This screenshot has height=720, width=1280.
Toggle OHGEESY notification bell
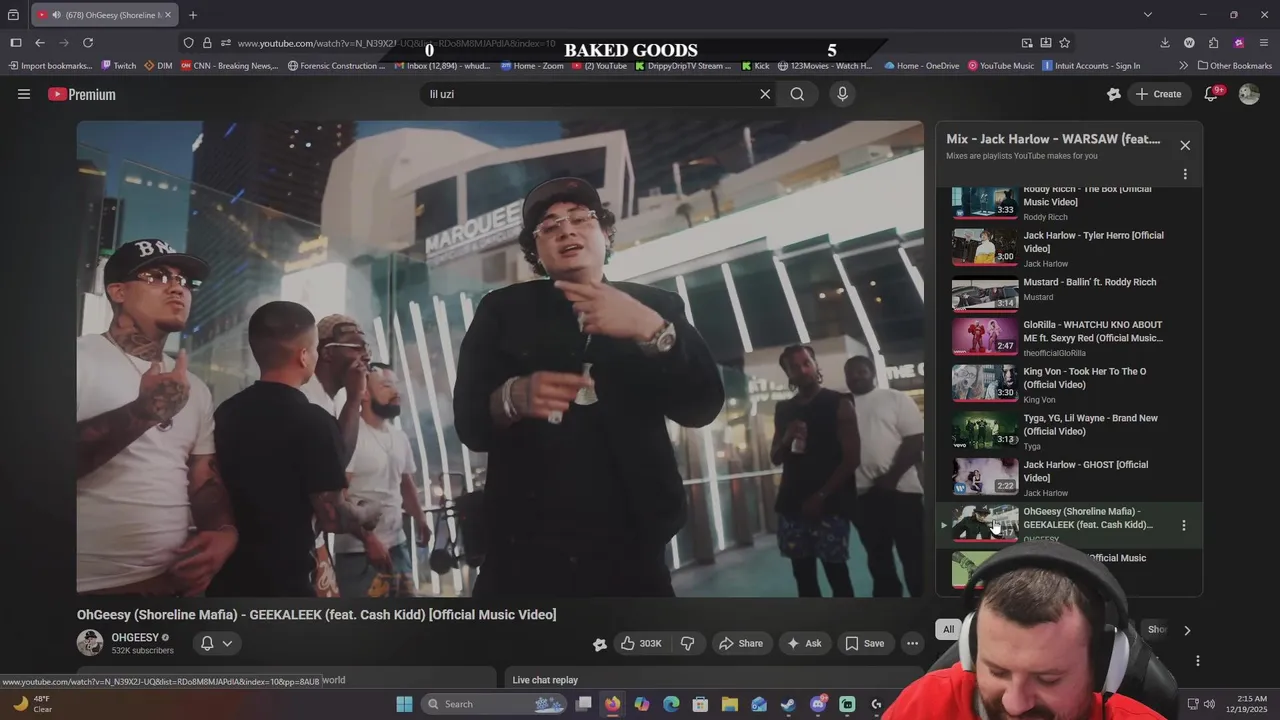pos(207,643)
